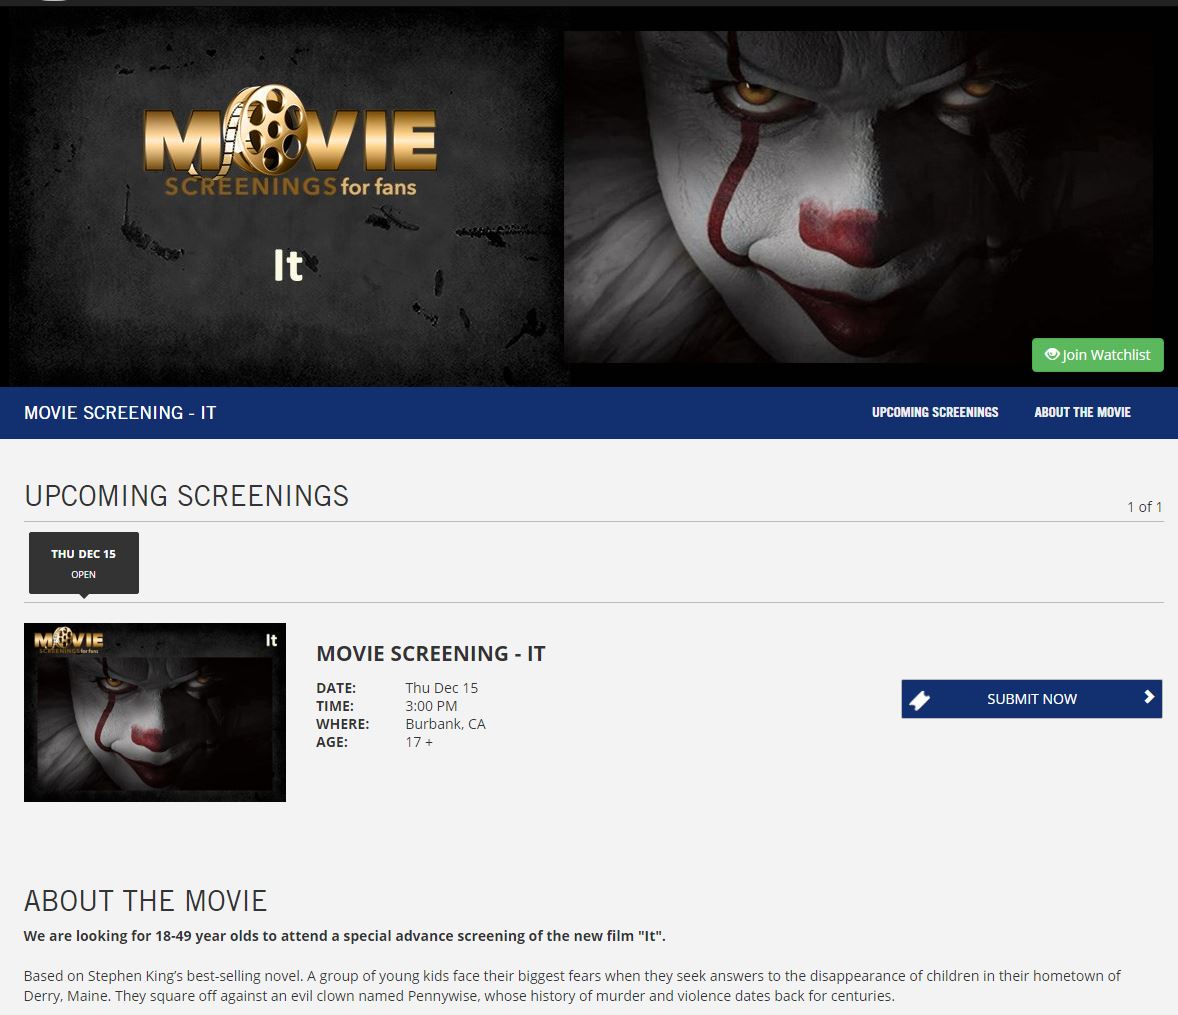Open the It screening thumbnail image
1178x1015 pixels.
click(155, 712)
